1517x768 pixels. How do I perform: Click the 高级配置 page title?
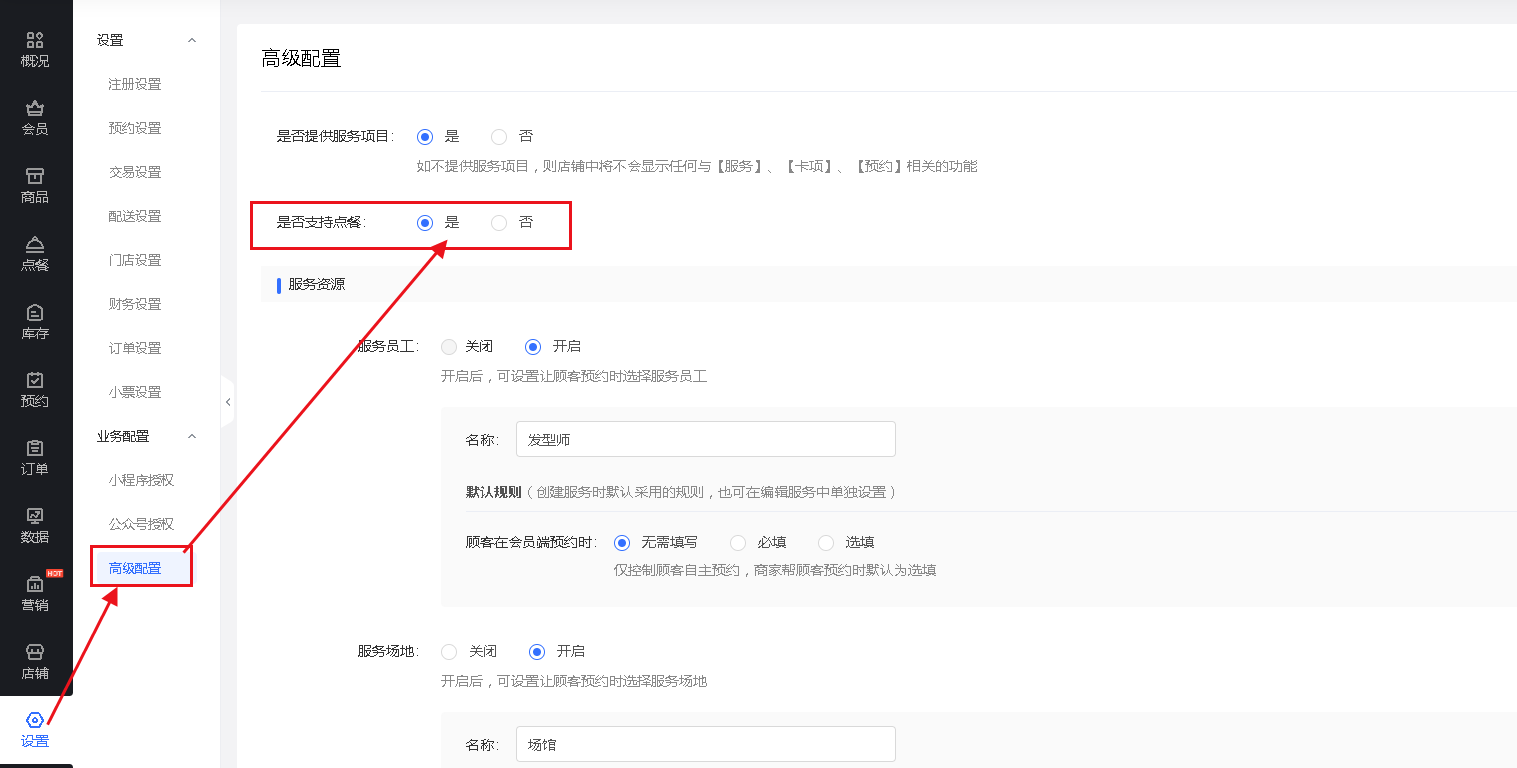click(301, 58)
